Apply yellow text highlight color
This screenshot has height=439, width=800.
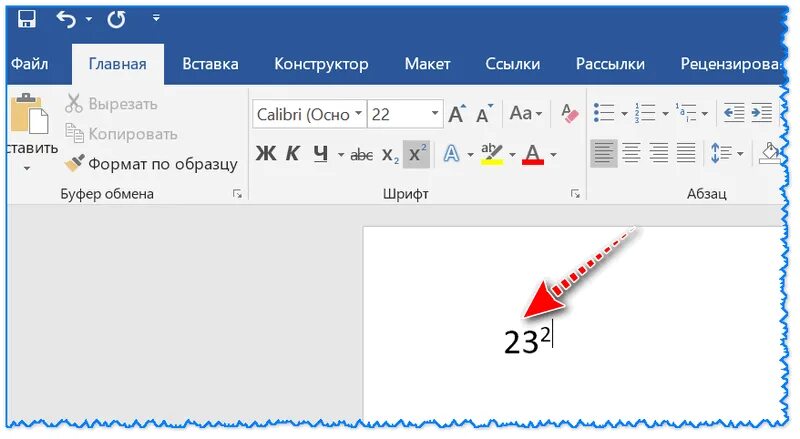point(492,154)
